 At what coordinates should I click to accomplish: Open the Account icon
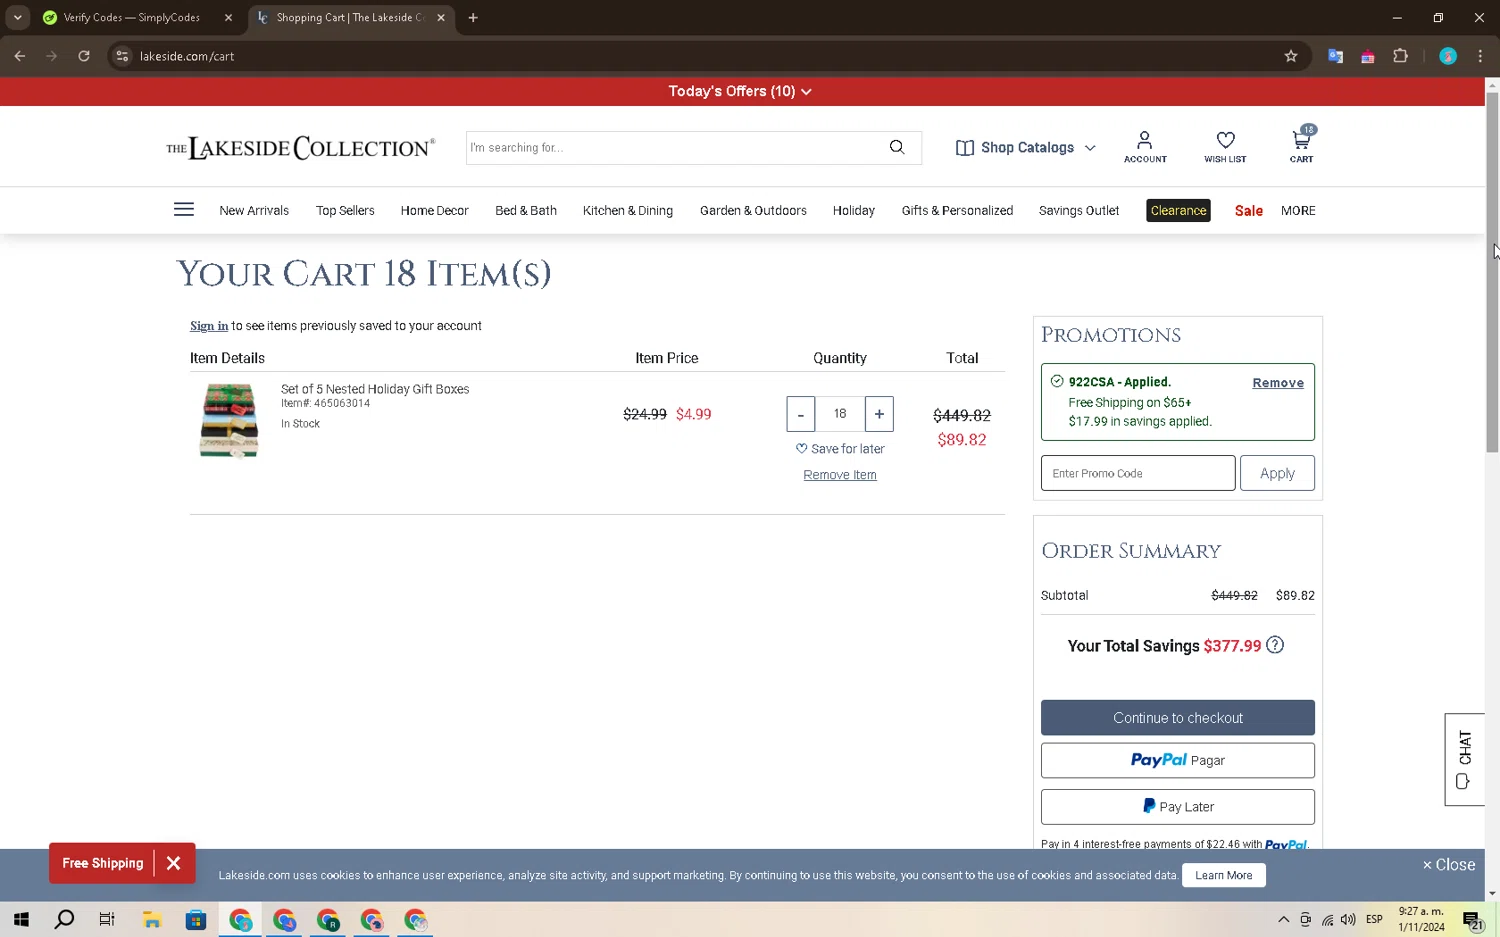pyautogui.click(x=1145, y=147)
